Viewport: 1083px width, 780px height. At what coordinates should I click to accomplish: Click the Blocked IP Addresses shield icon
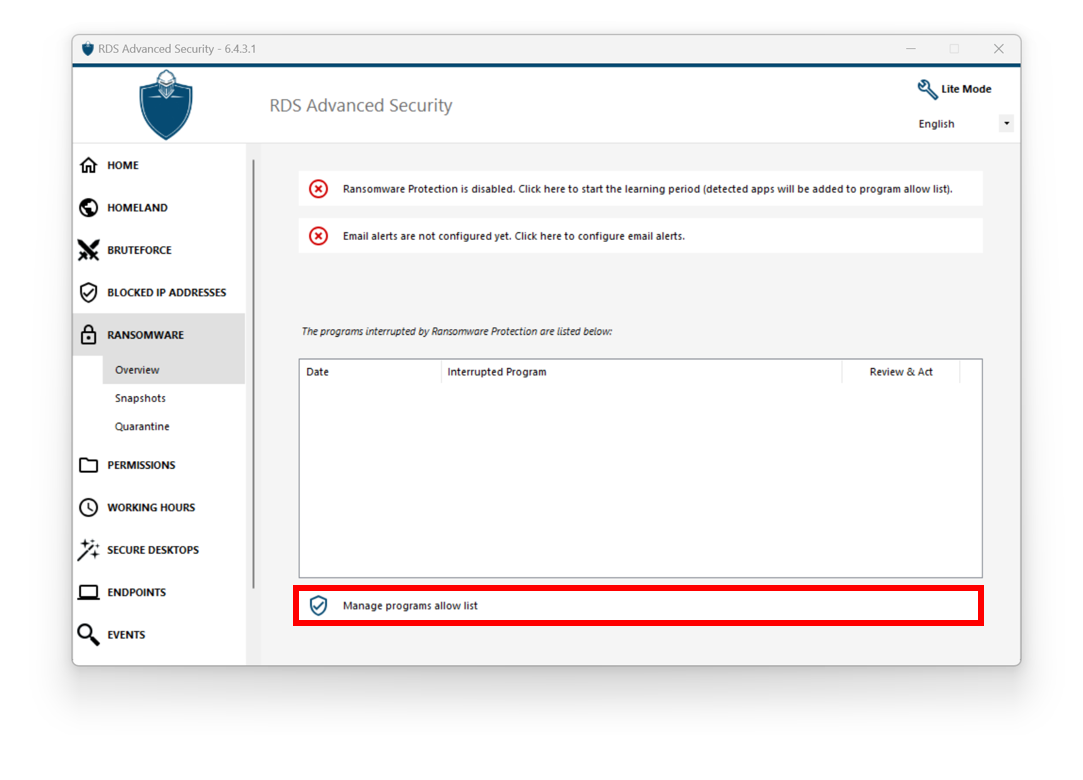(88, 292)
